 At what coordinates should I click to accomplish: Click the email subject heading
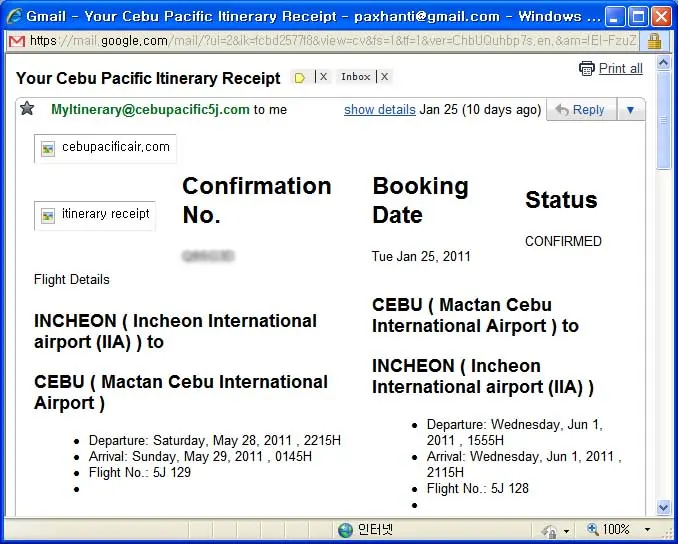click(x=148, y=78)
